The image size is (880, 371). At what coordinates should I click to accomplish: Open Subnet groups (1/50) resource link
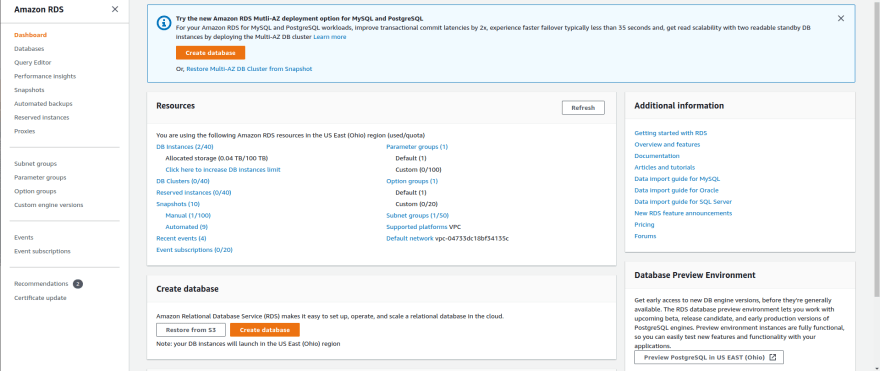418,216
